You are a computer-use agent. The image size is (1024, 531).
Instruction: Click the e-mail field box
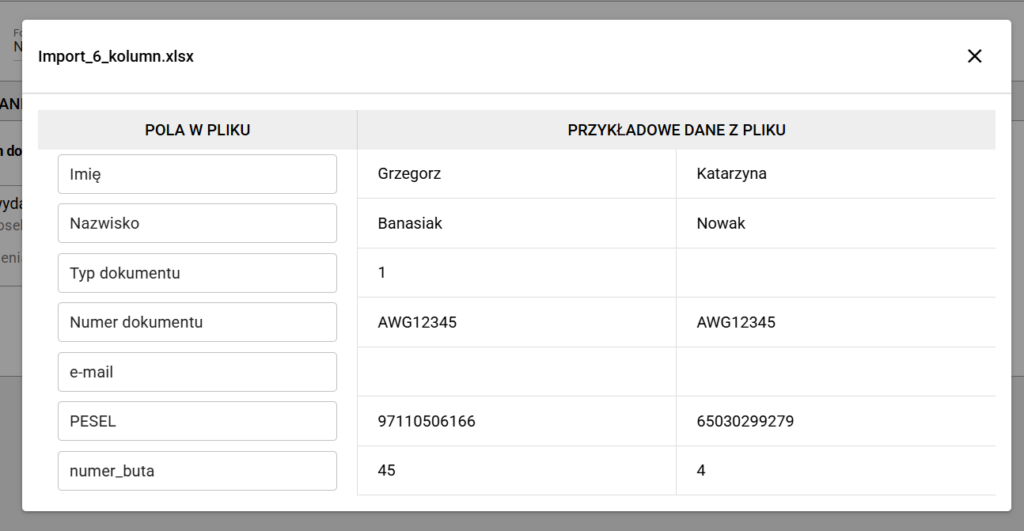tap(197, 372)
